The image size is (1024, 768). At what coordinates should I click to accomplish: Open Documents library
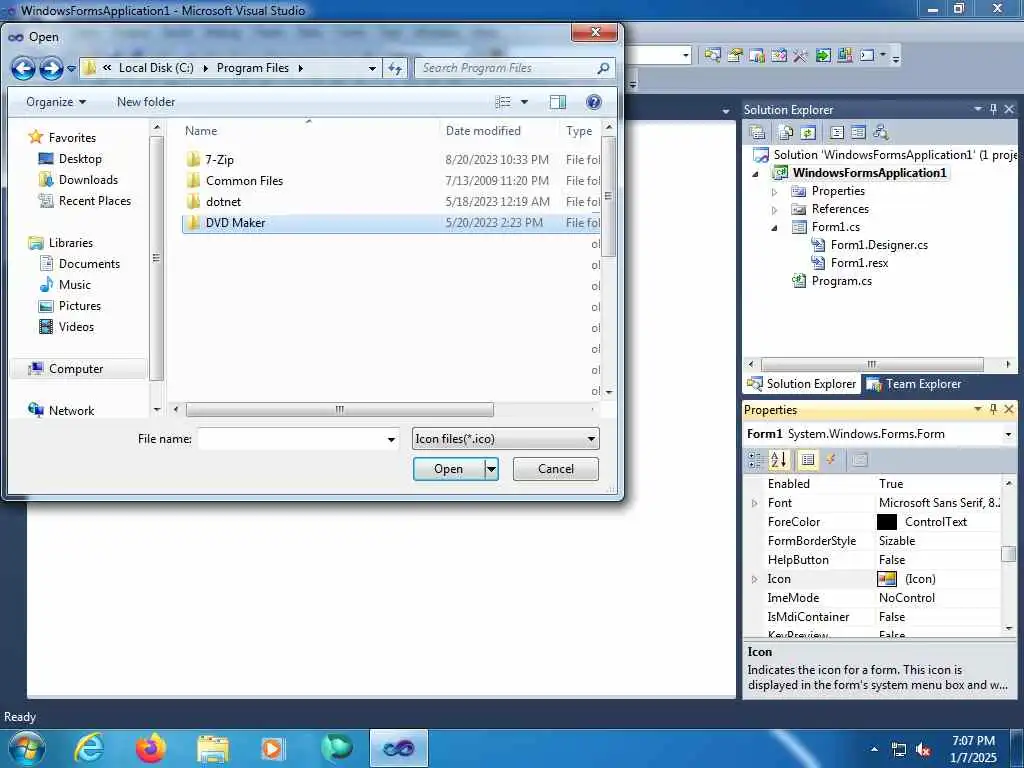click(x=89, y=264)
